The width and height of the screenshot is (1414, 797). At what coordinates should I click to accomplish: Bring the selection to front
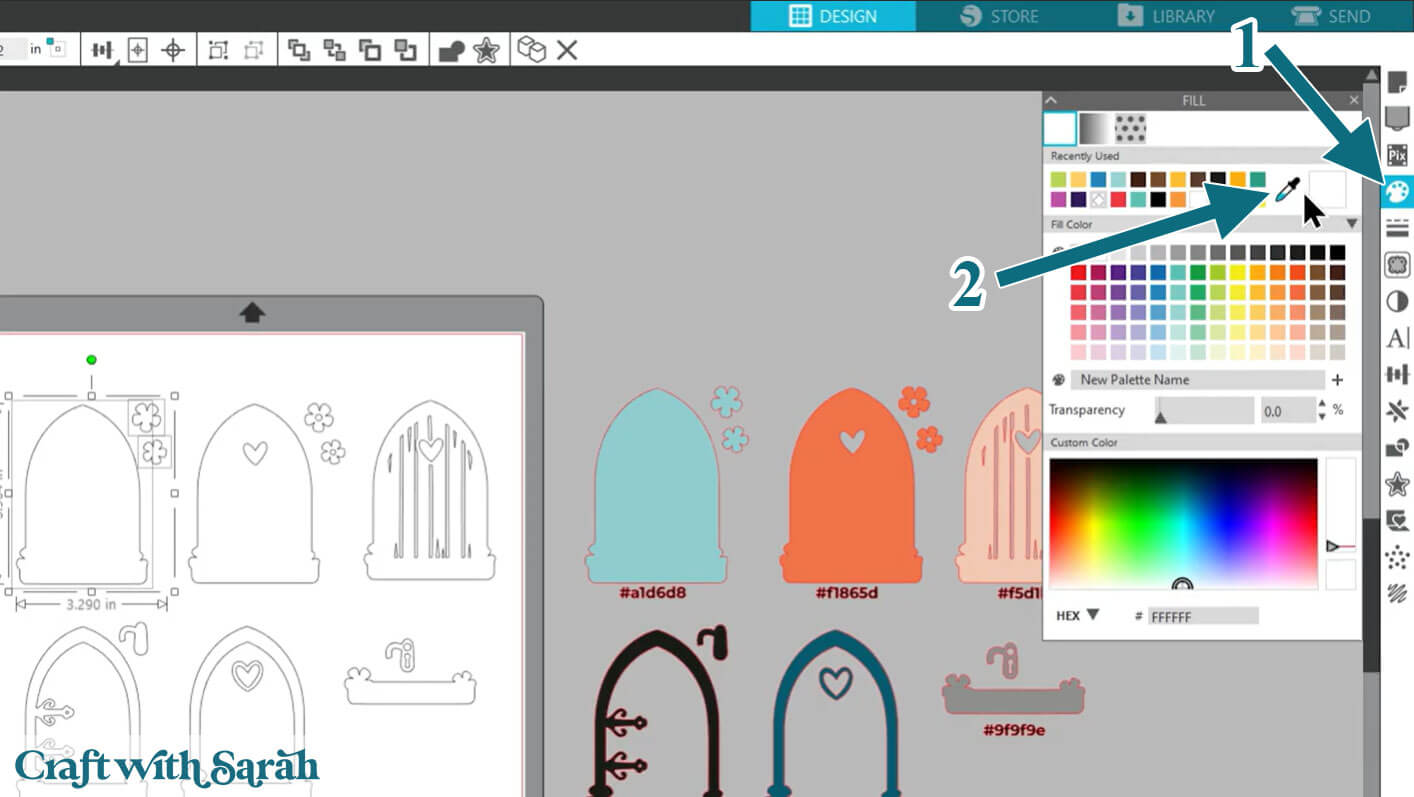(x=298, y=50)
